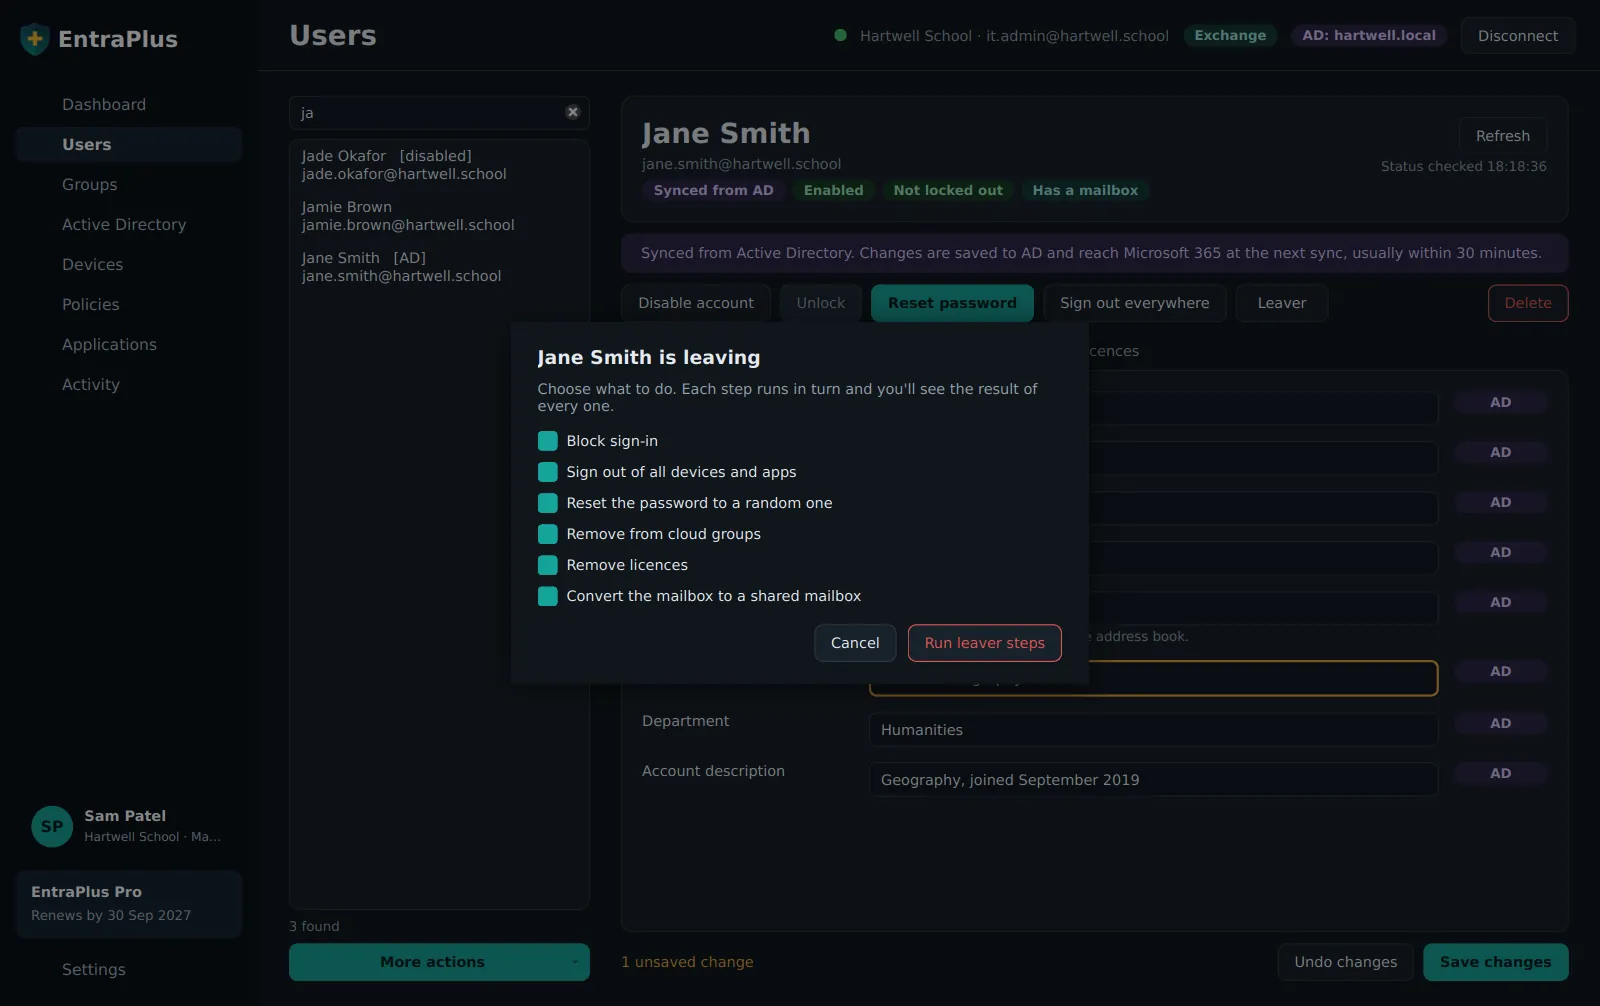Click Run leaver steps

(984, 643)
